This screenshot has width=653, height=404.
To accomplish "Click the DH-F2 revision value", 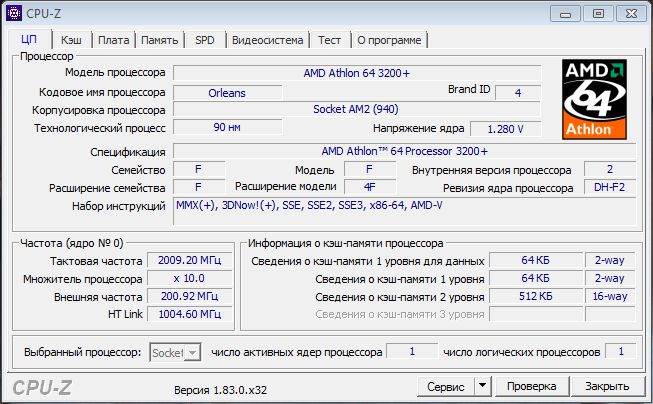I will (610, 187).
